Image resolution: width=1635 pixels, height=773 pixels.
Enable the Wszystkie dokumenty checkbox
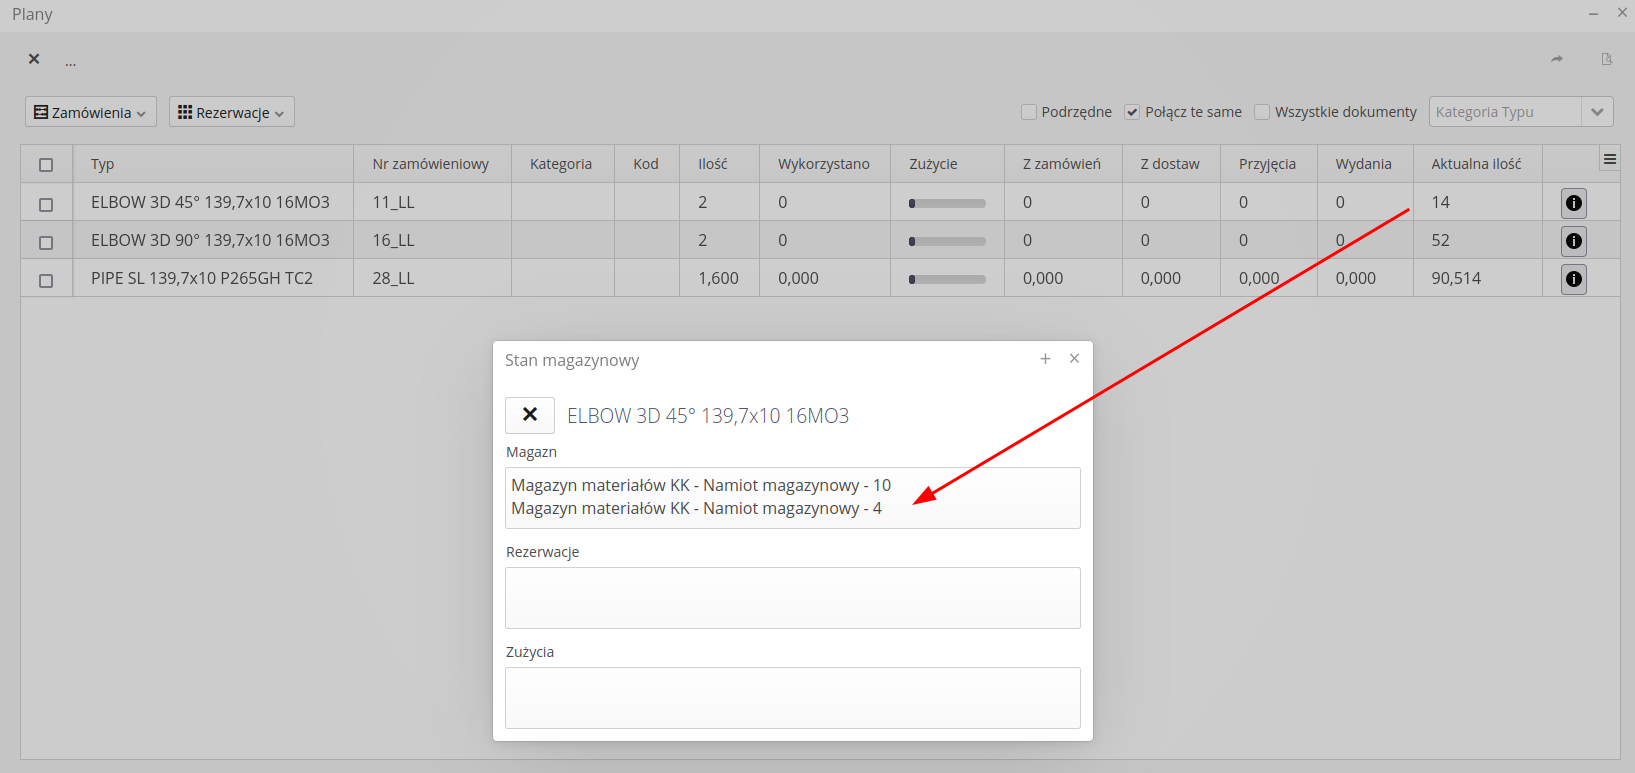(x=1262, y=112)
